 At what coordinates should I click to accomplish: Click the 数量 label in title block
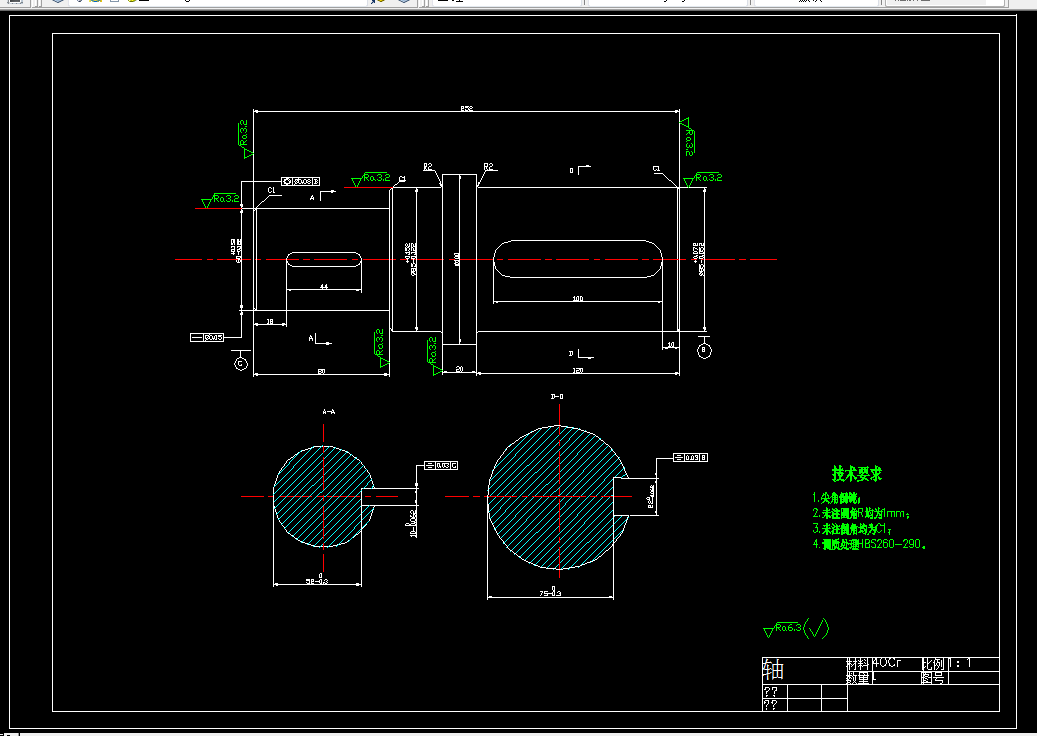coord(859,678)
